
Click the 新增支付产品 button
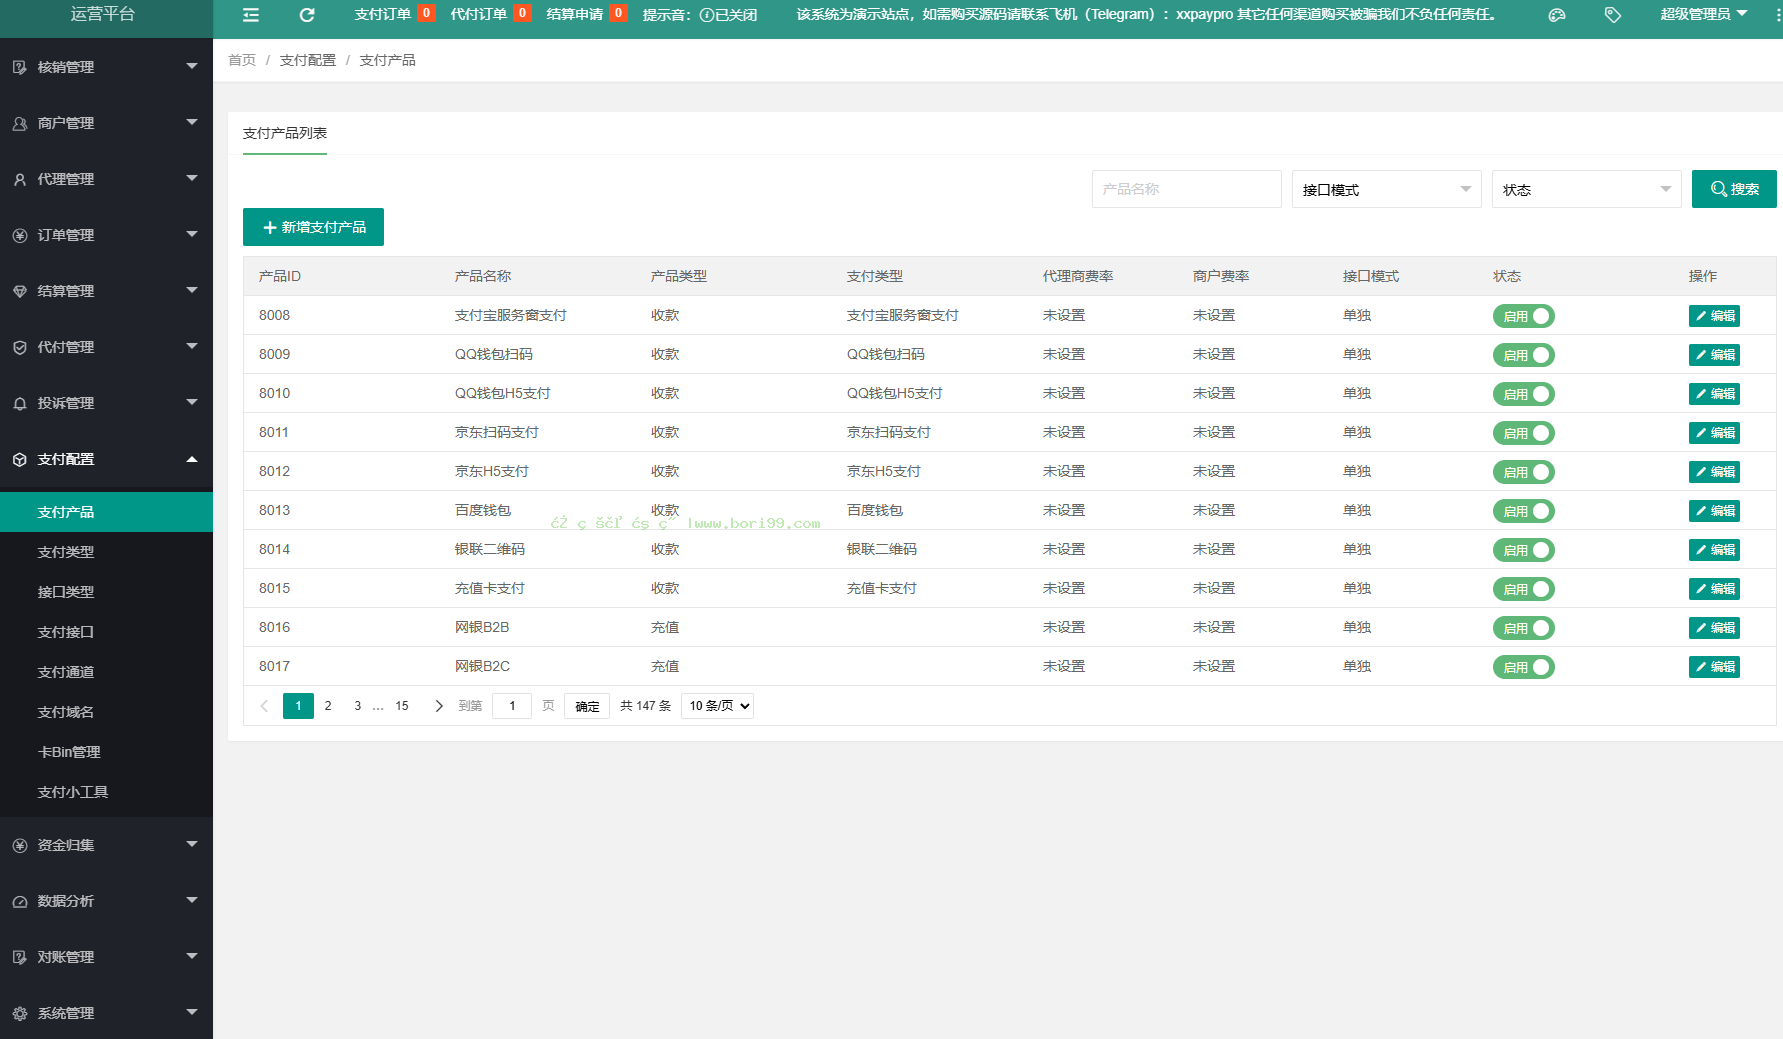[313, 227]
